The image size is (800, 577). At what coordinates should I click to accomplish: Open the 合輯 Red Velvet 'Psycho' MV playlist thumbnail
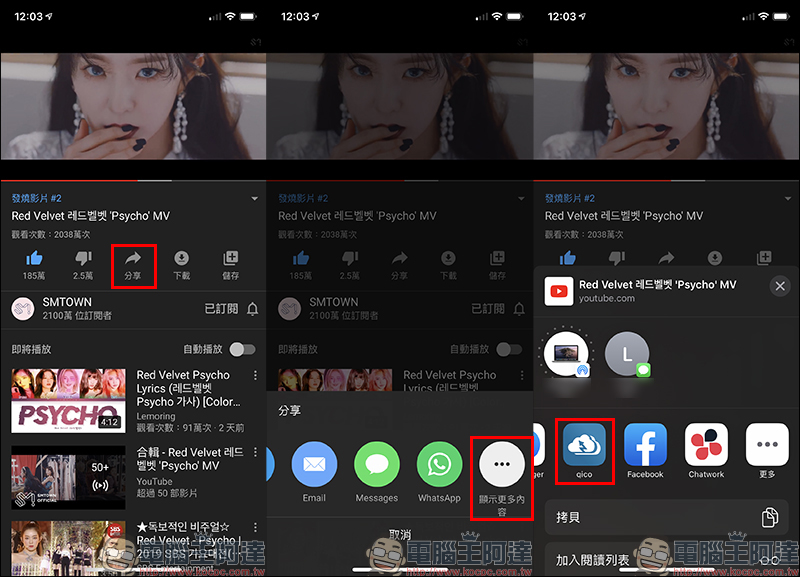click(x=68, y=478)
